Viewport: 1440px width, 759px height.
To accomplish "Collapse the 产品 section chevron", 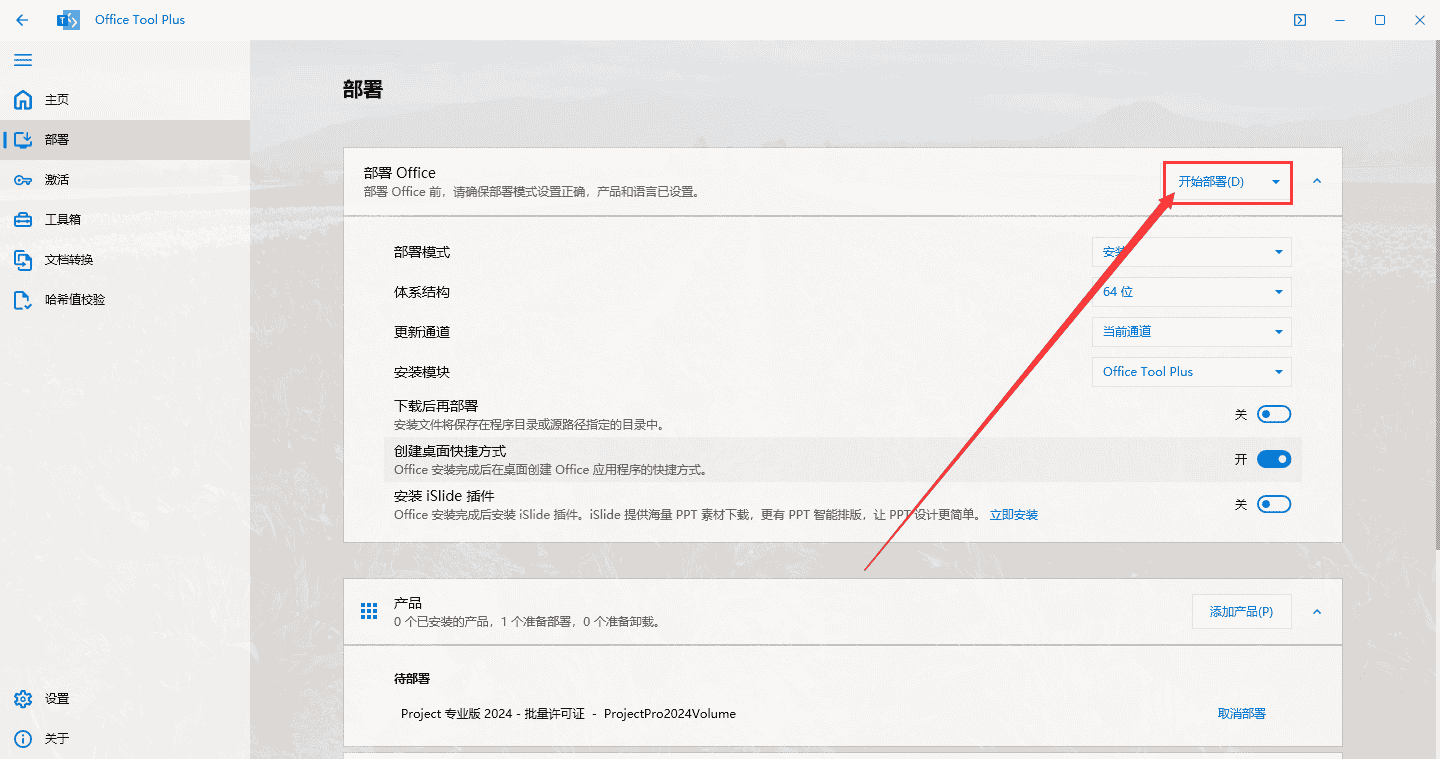I will pyautogui.click(x=1317, y=611).
